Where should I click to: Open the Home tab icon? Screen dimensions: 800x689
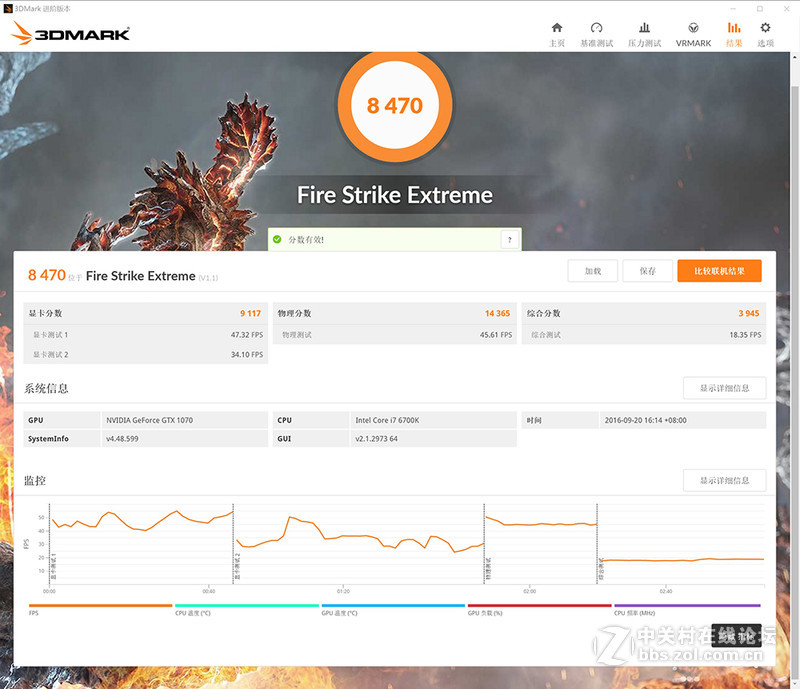pyautogui.click(x=557, y=28)
